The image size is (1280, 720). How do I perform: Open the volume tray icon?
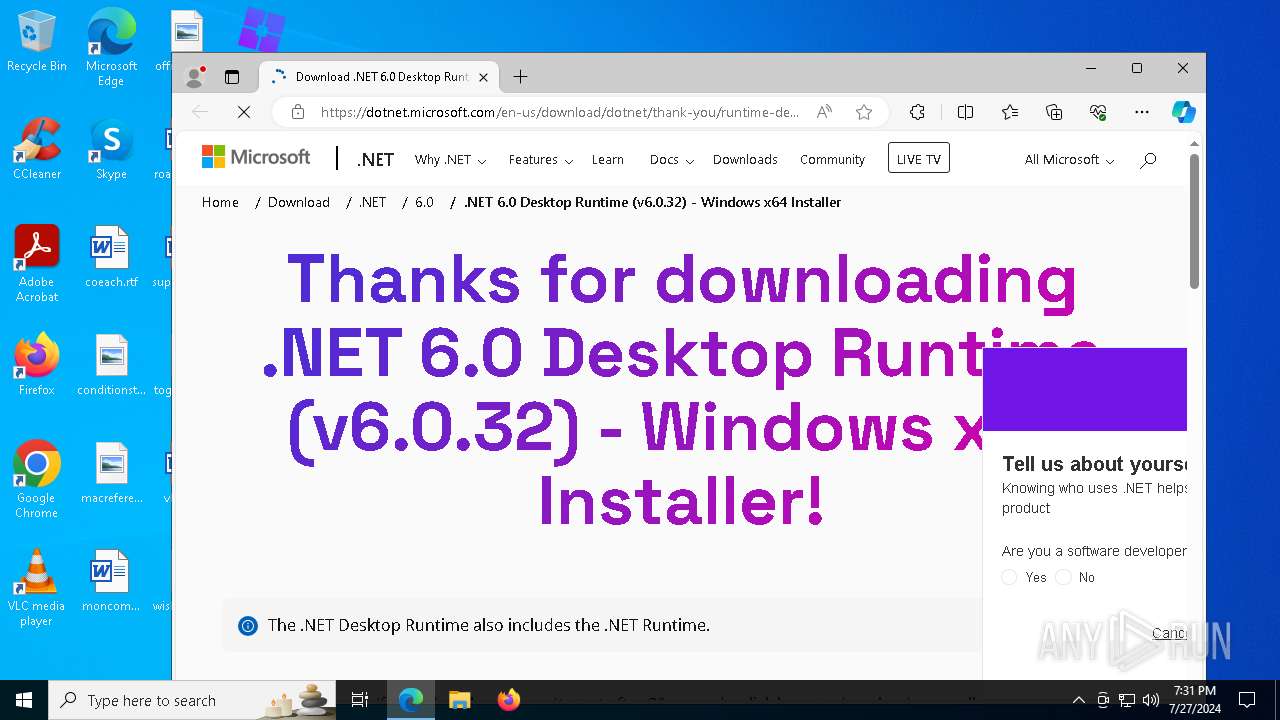(x=1151, y=700)
